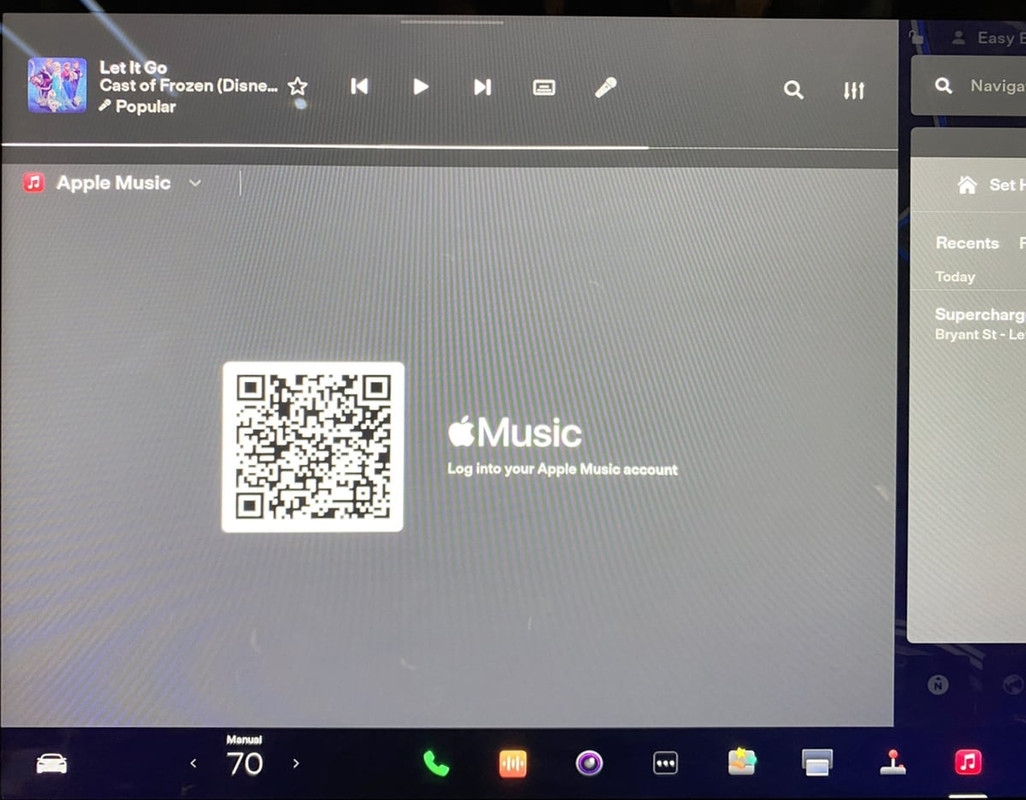Click the compass north icon on map

point(938,685)
